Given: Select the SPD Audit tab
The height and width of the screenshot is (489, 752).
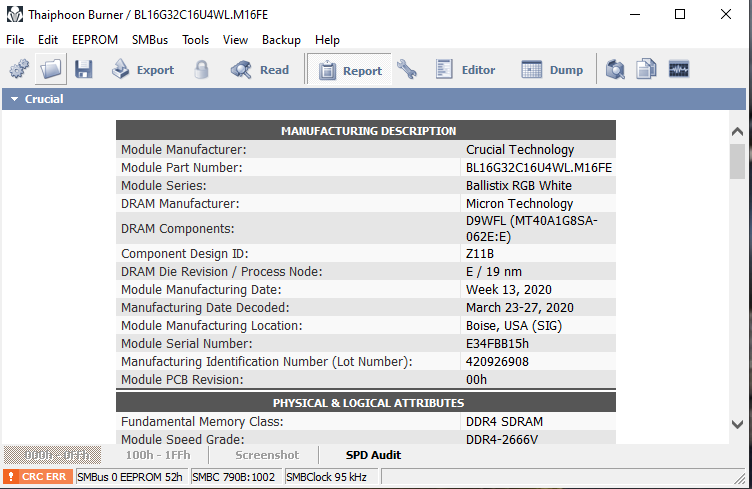Looking at the screenshot, I should pos(373,455).
